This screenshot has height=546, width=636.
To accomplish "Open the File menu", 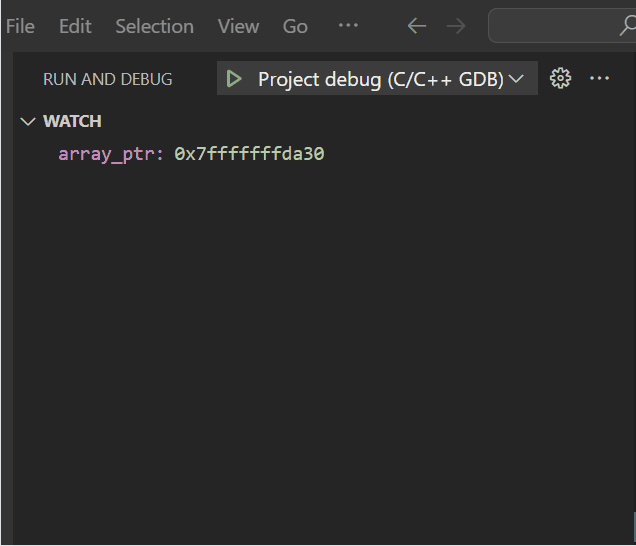I will coord(20,26).
